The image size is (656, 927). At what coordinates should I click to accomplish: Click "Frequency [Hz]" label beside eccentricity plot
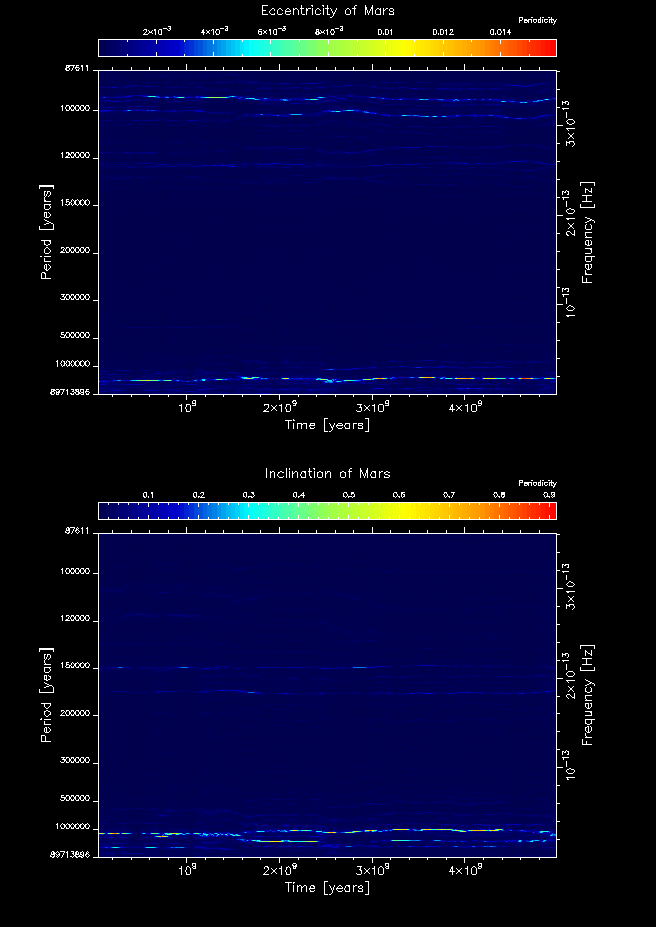pyautogui.click(x=588, y=232)
